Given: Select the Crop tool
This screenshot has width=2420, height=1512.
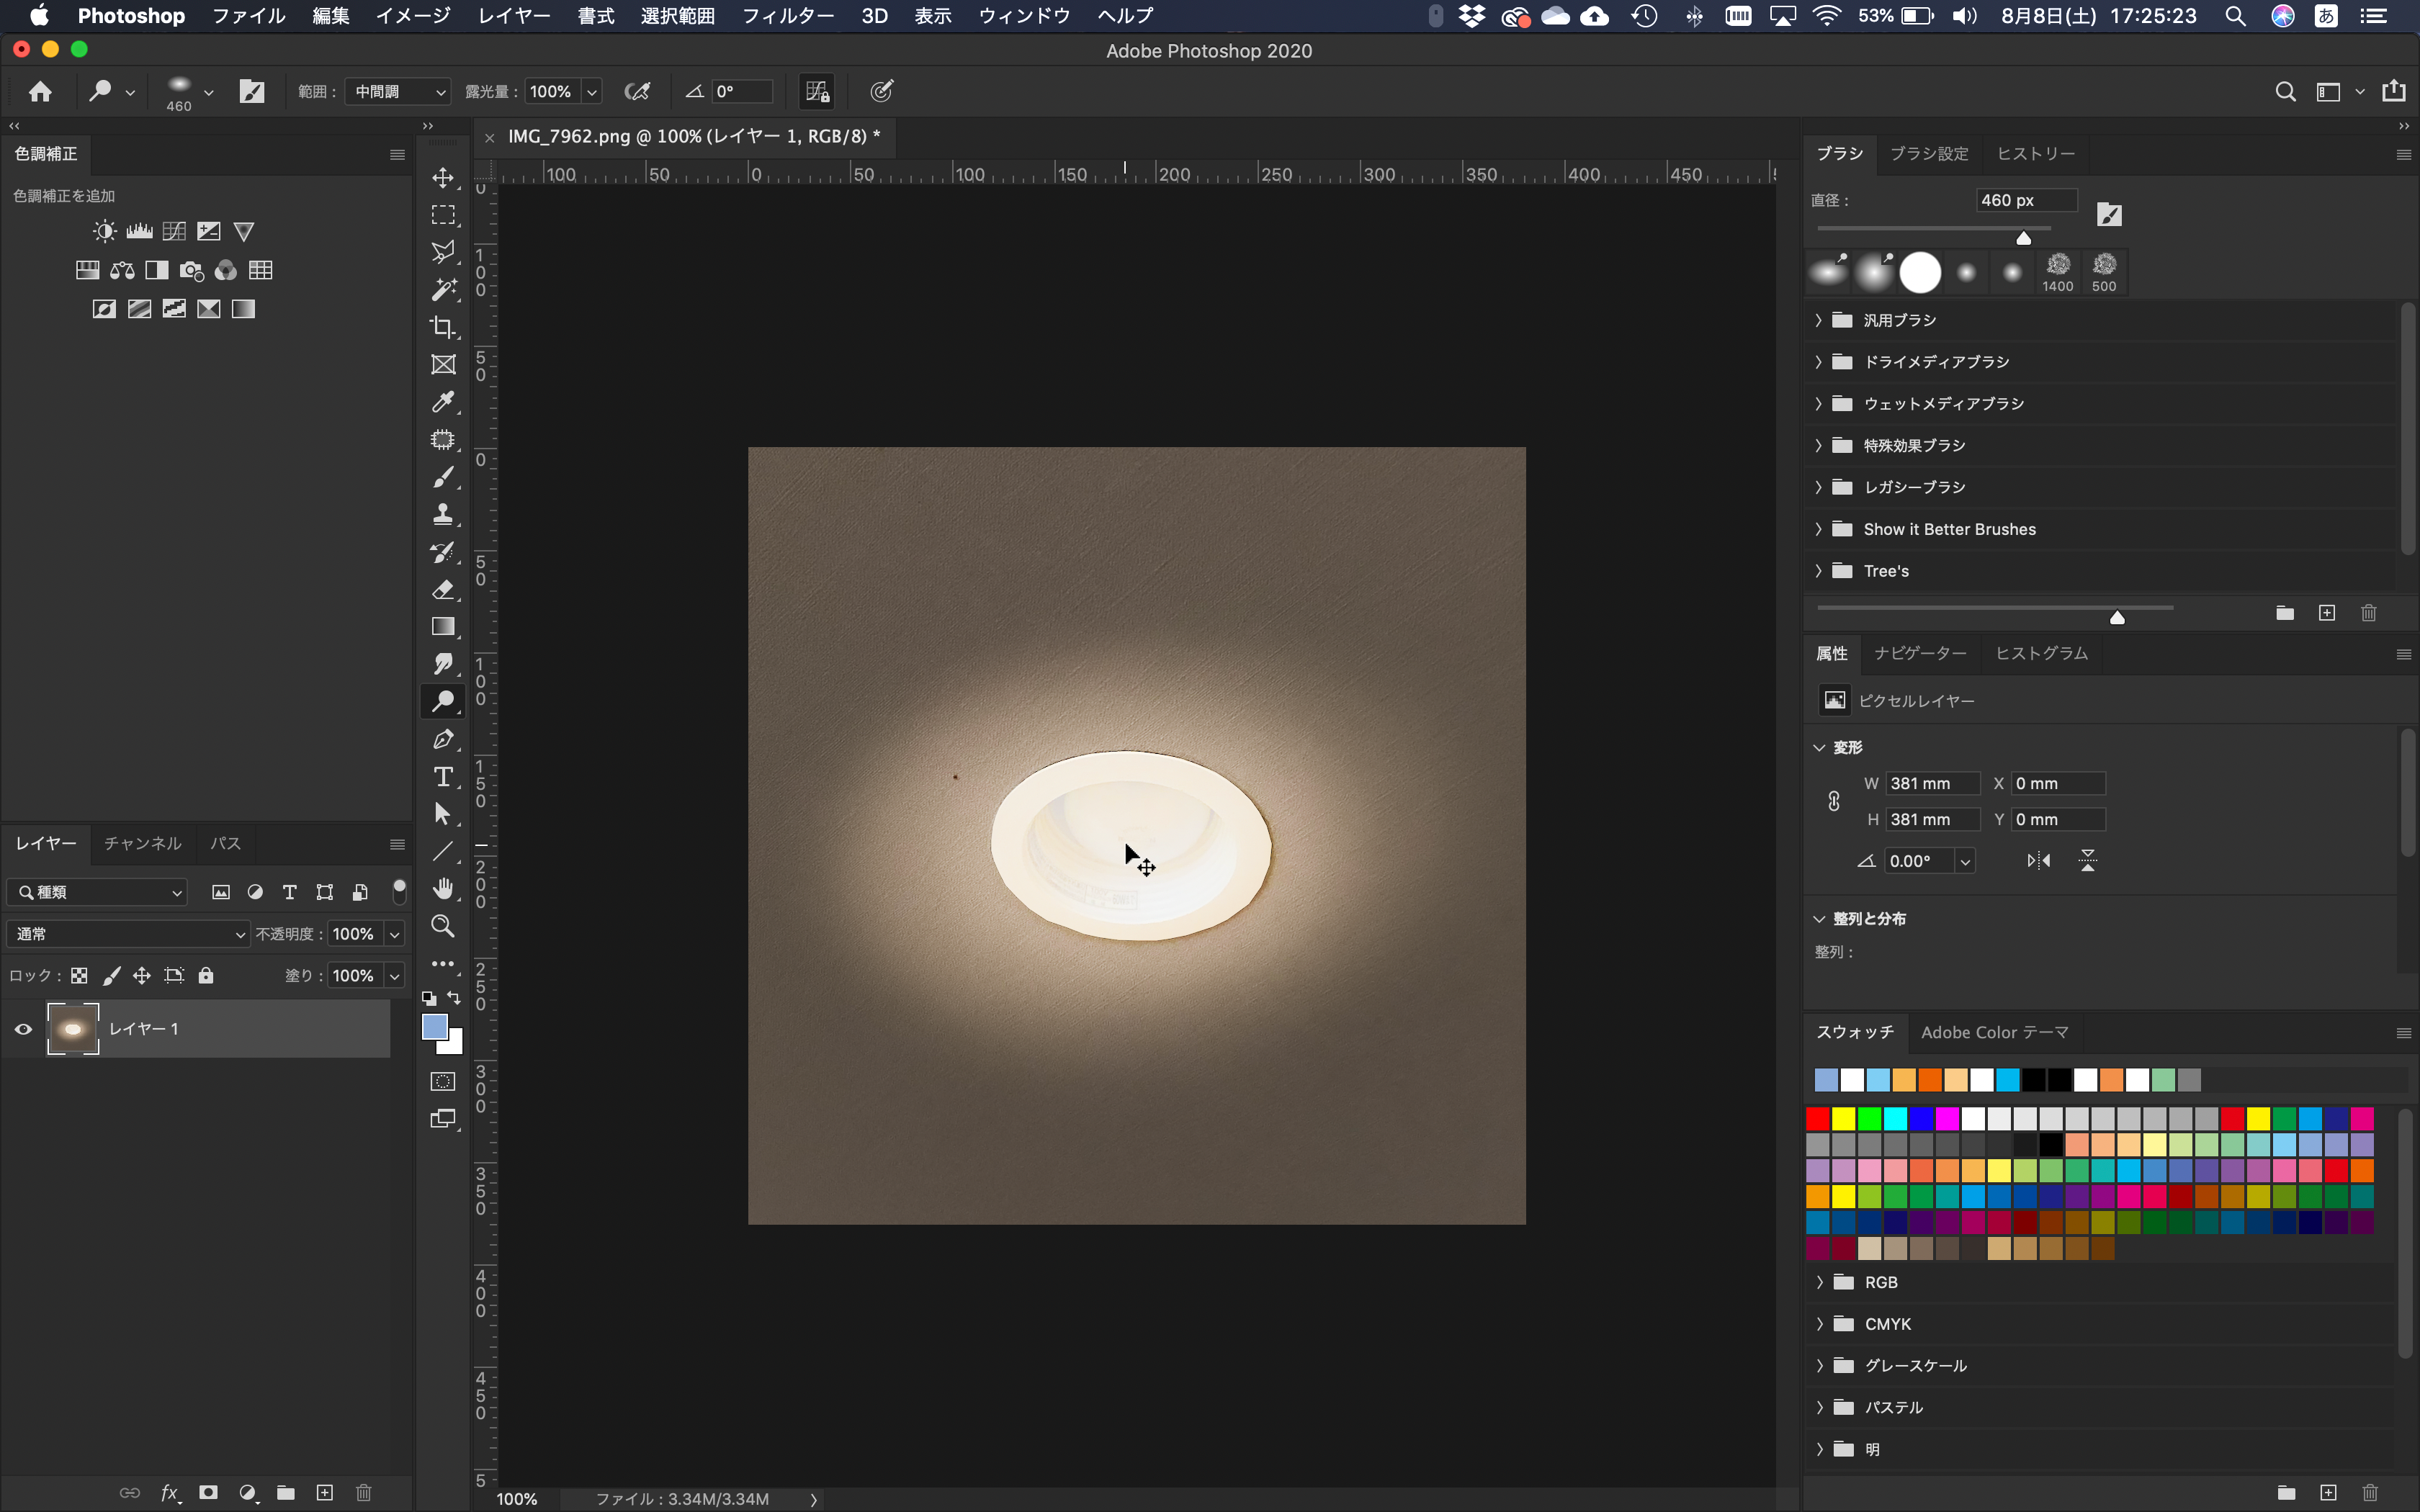Looking at the screenshot, I should [x=443, y=327].
